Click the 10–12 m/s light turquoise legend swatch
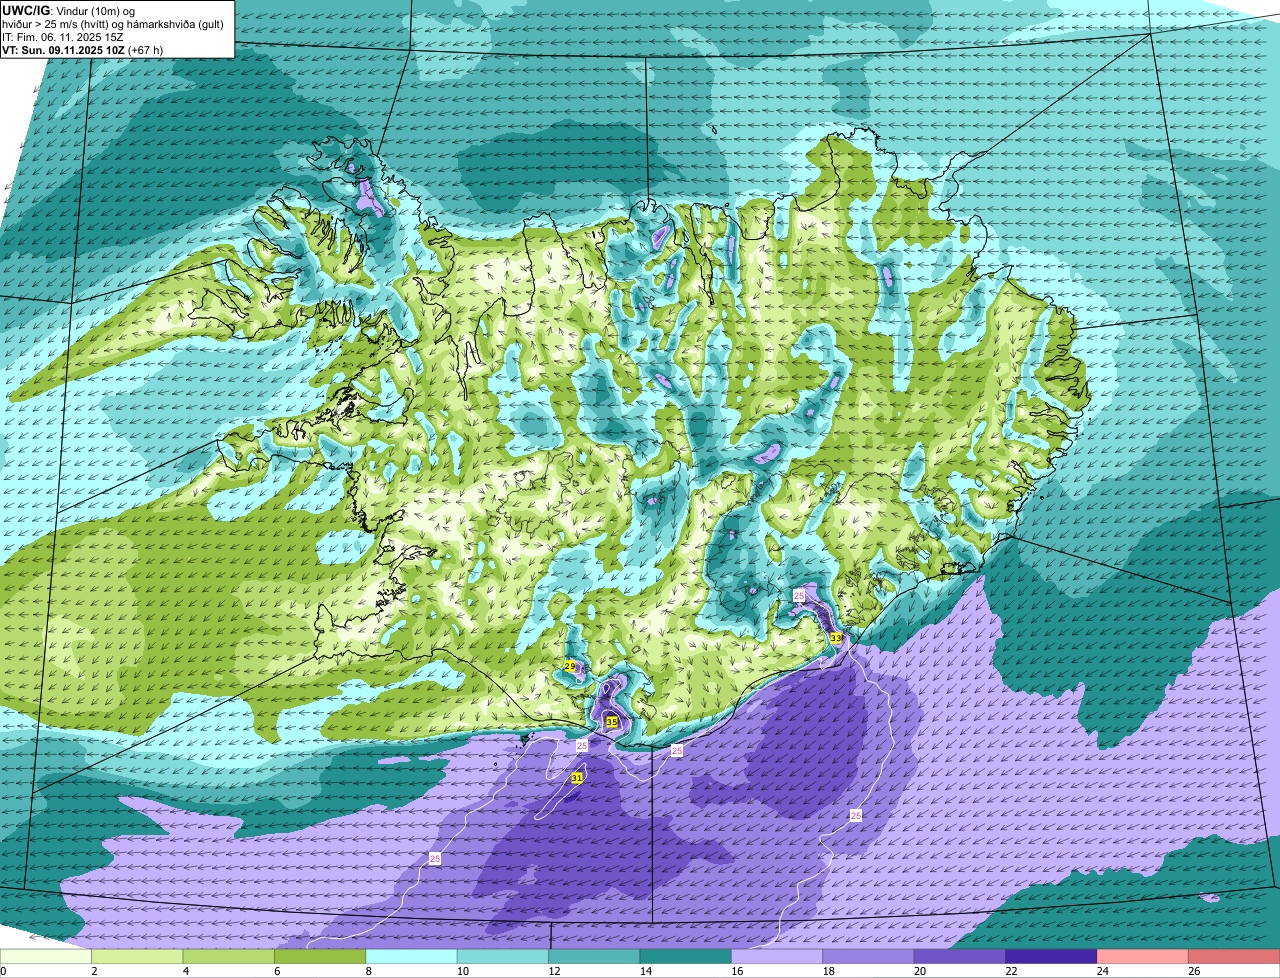 tap(503, 956)
